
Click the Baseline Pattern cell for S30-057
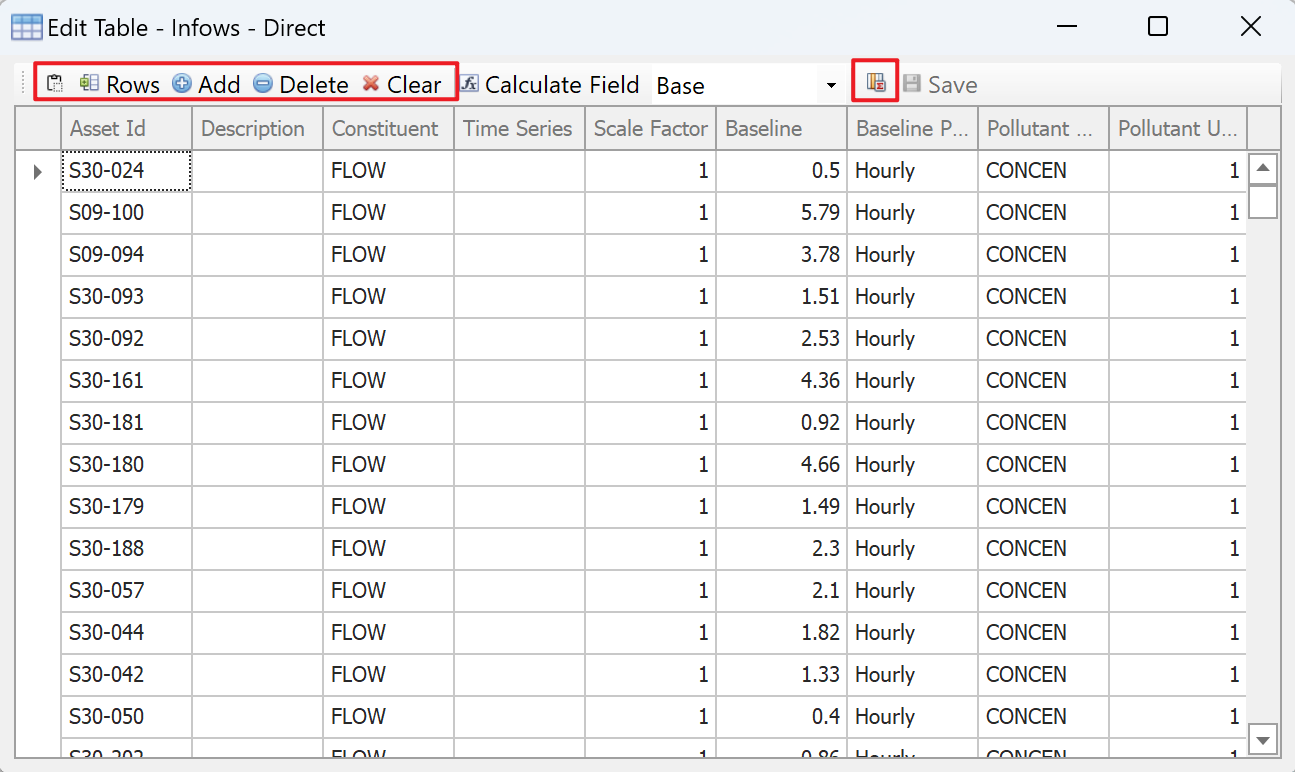[x=911, y=591]
